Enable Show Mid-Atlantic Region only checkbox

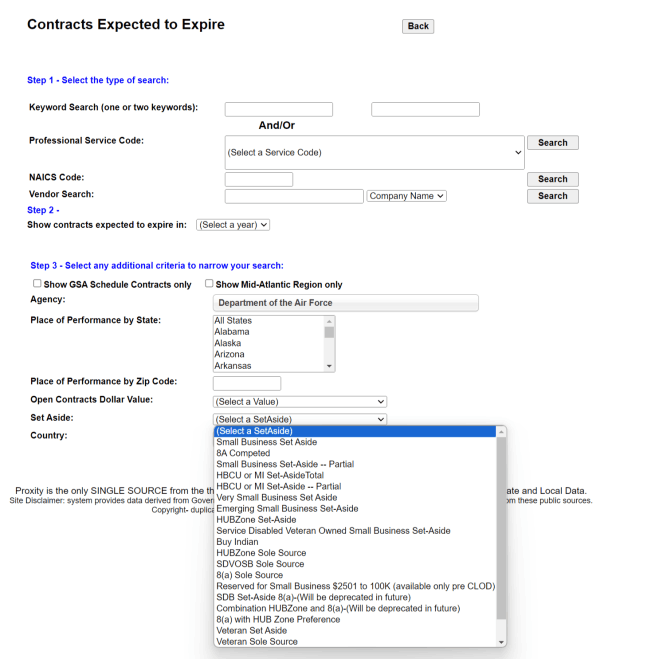[209, 283]
